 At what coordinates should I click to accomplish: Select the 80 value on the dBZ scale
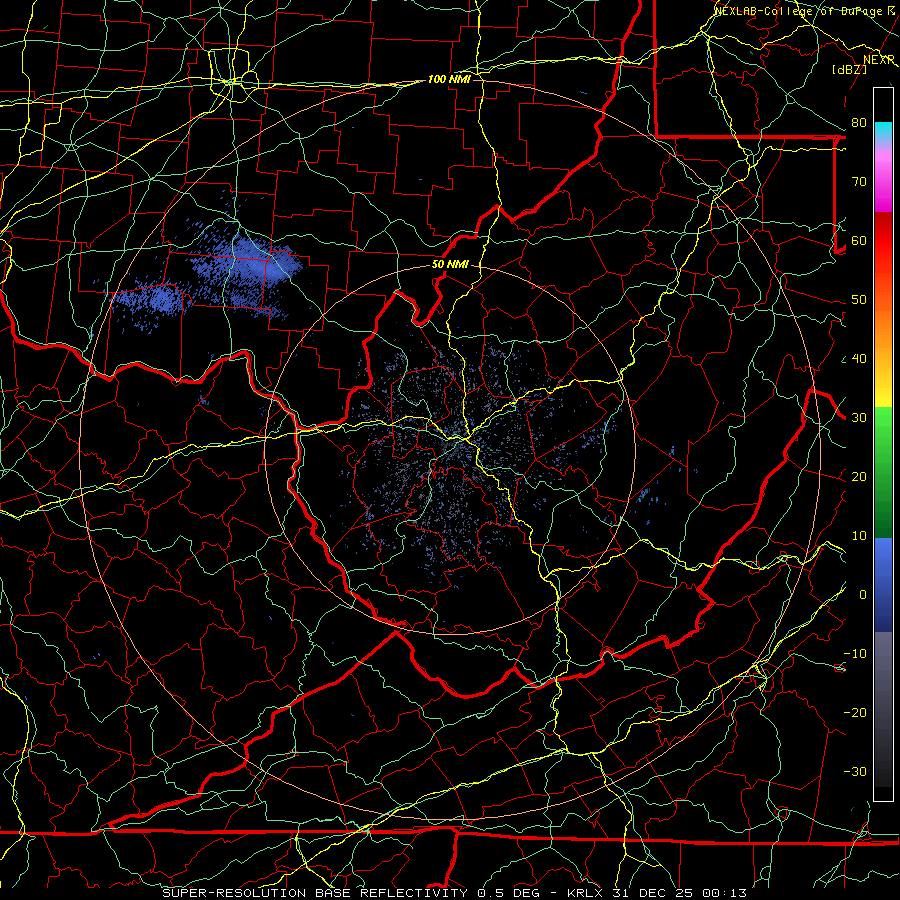click(x=859, y=123)
